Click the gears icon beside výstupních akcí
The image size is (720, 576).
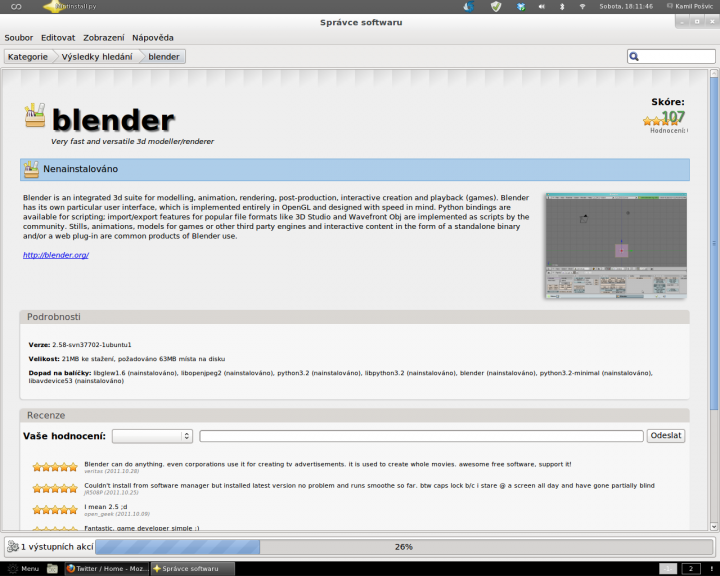(13, 547)
